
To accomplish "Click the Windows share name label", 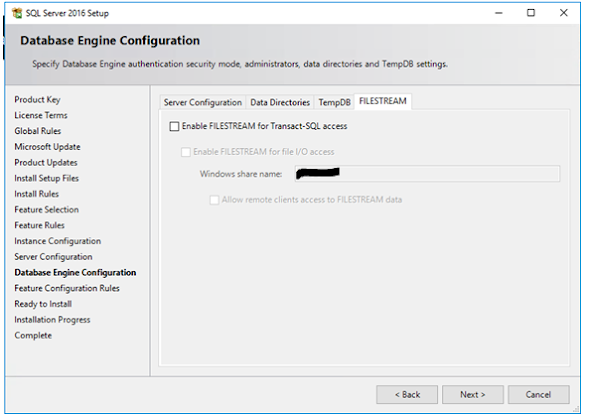I will pyautogui.click(x=241, y=174).
